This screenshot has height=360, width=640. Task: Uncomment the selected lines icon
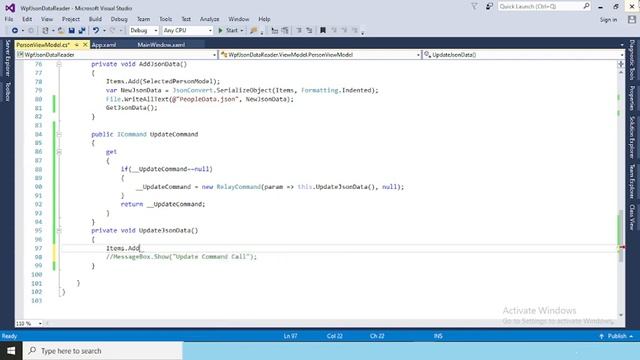pyautogui.click(x=309, y=31)
